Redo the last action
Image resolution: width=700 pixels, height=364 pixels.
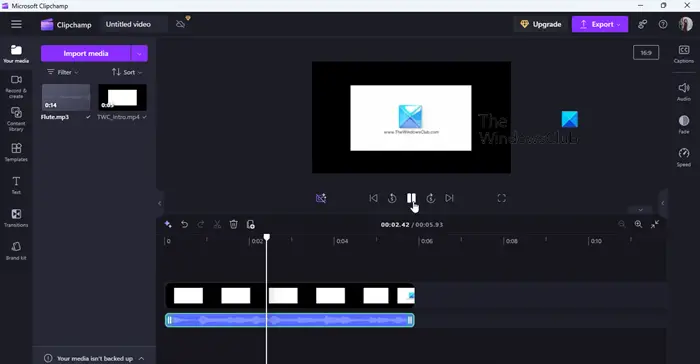(x=201, y=224)
